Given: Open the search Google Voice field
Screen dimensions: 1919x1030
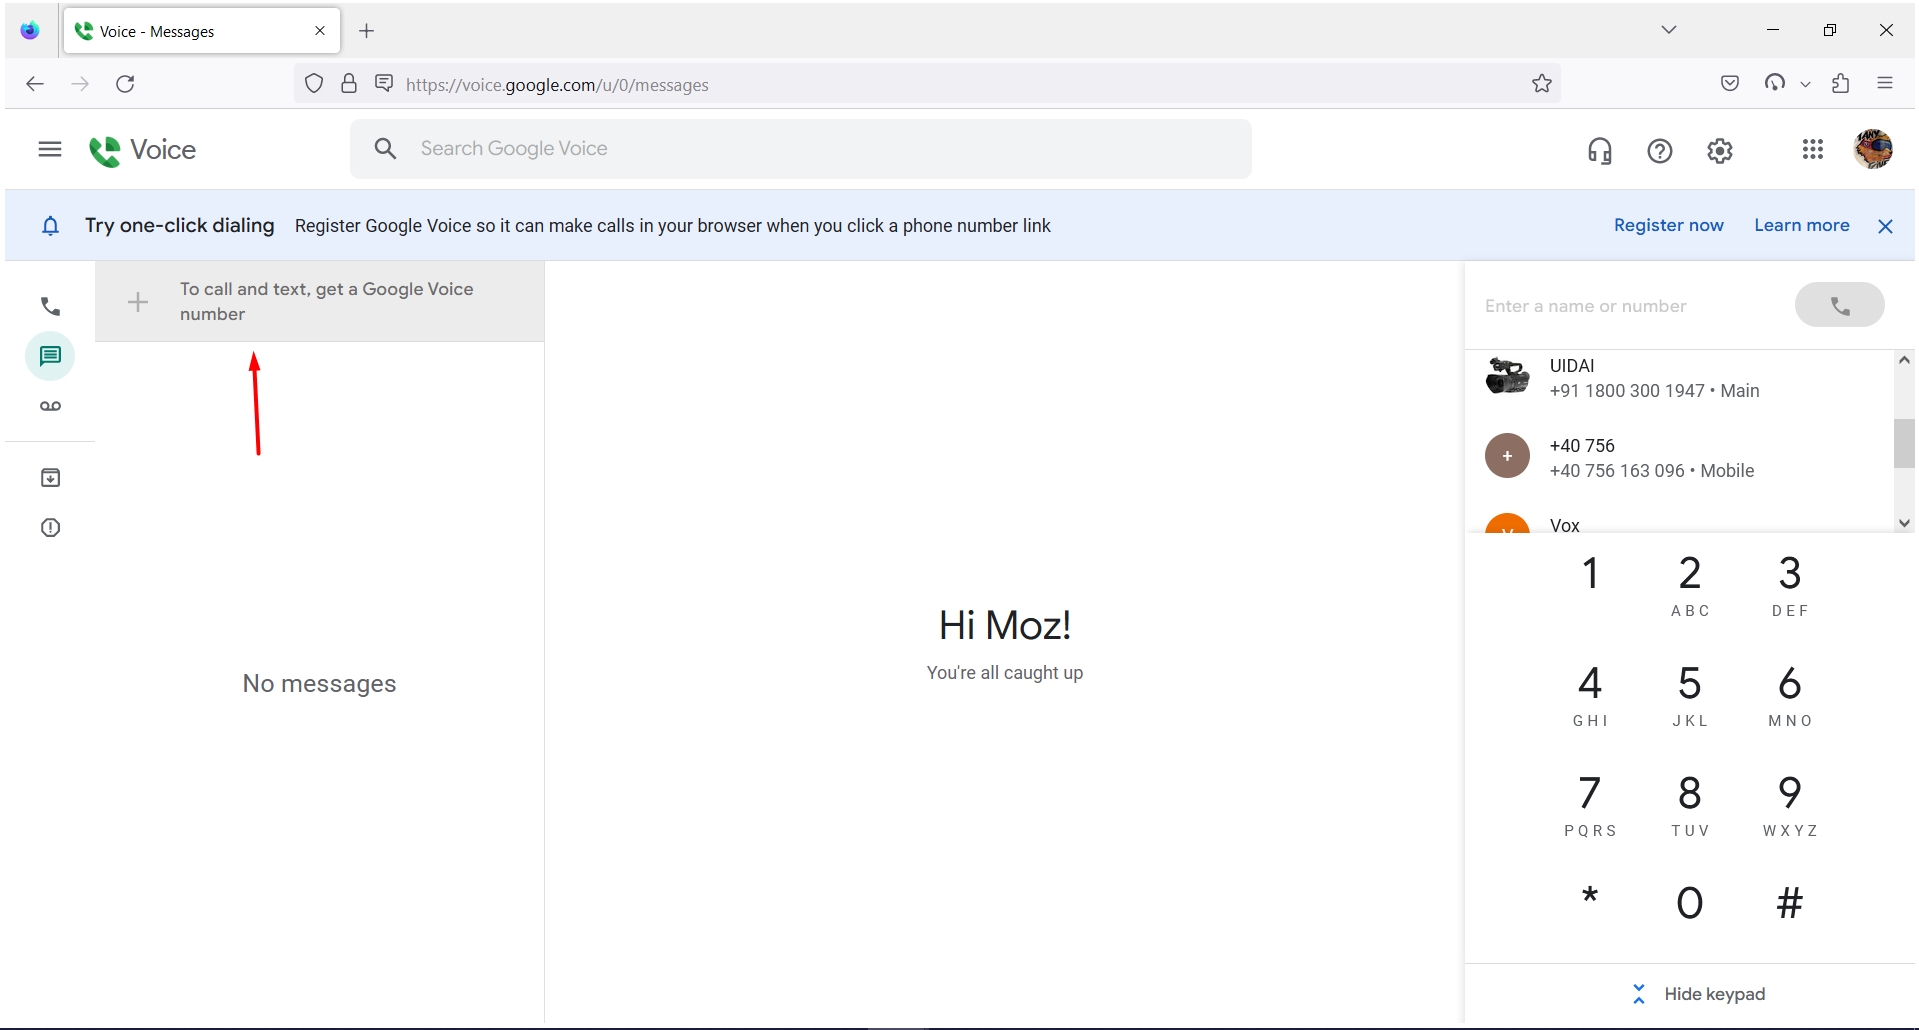Looking at the screenshot, I should tap(800, 148).
